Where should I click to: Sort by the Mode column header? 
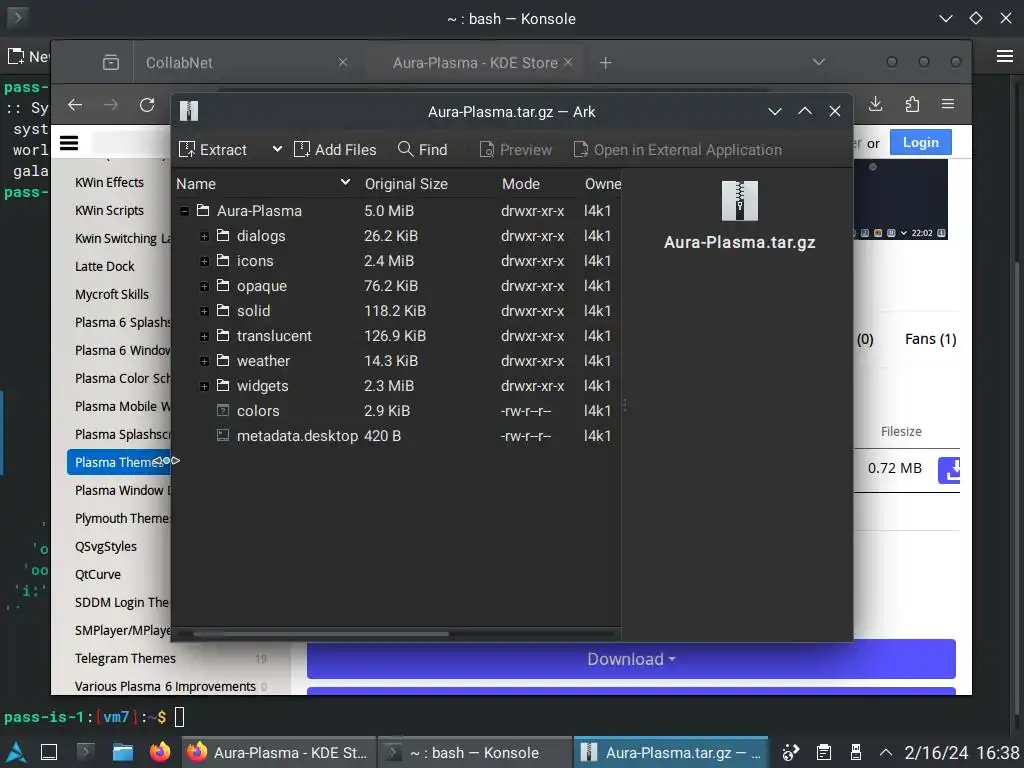(537, 184)
